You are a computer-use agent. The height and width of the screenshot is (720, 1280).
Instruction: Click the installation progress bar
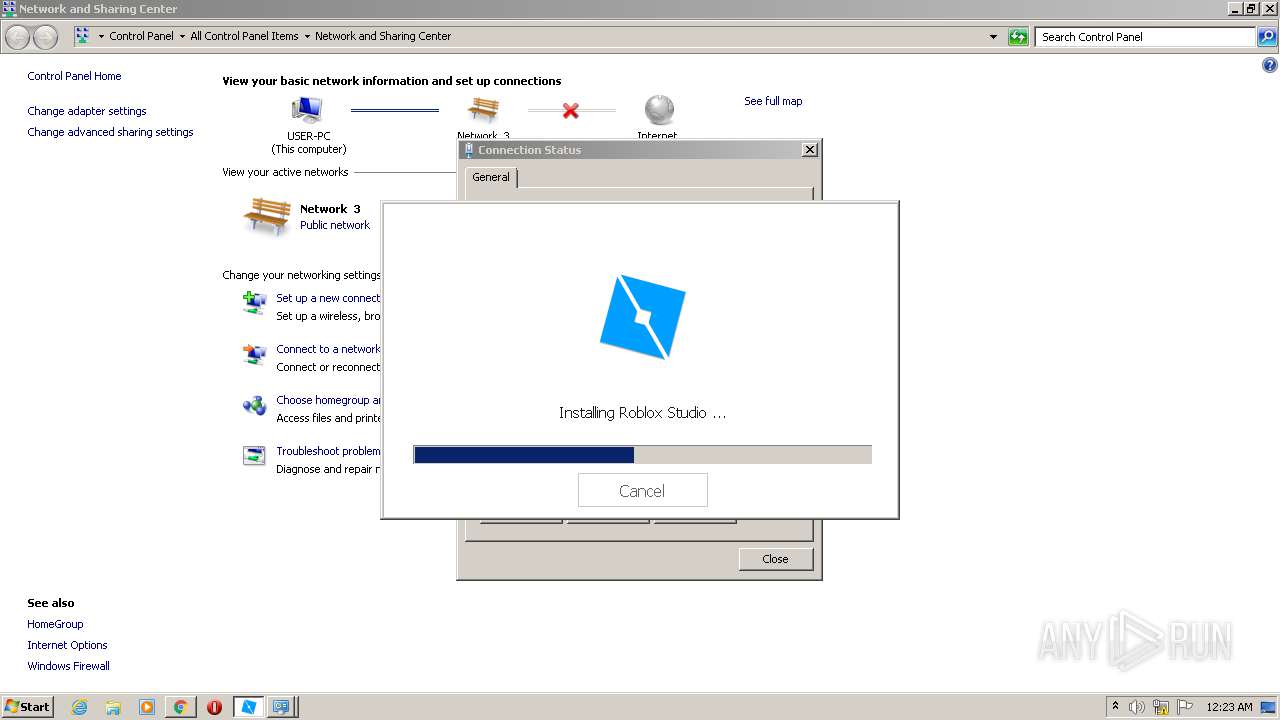coord(642,455)
